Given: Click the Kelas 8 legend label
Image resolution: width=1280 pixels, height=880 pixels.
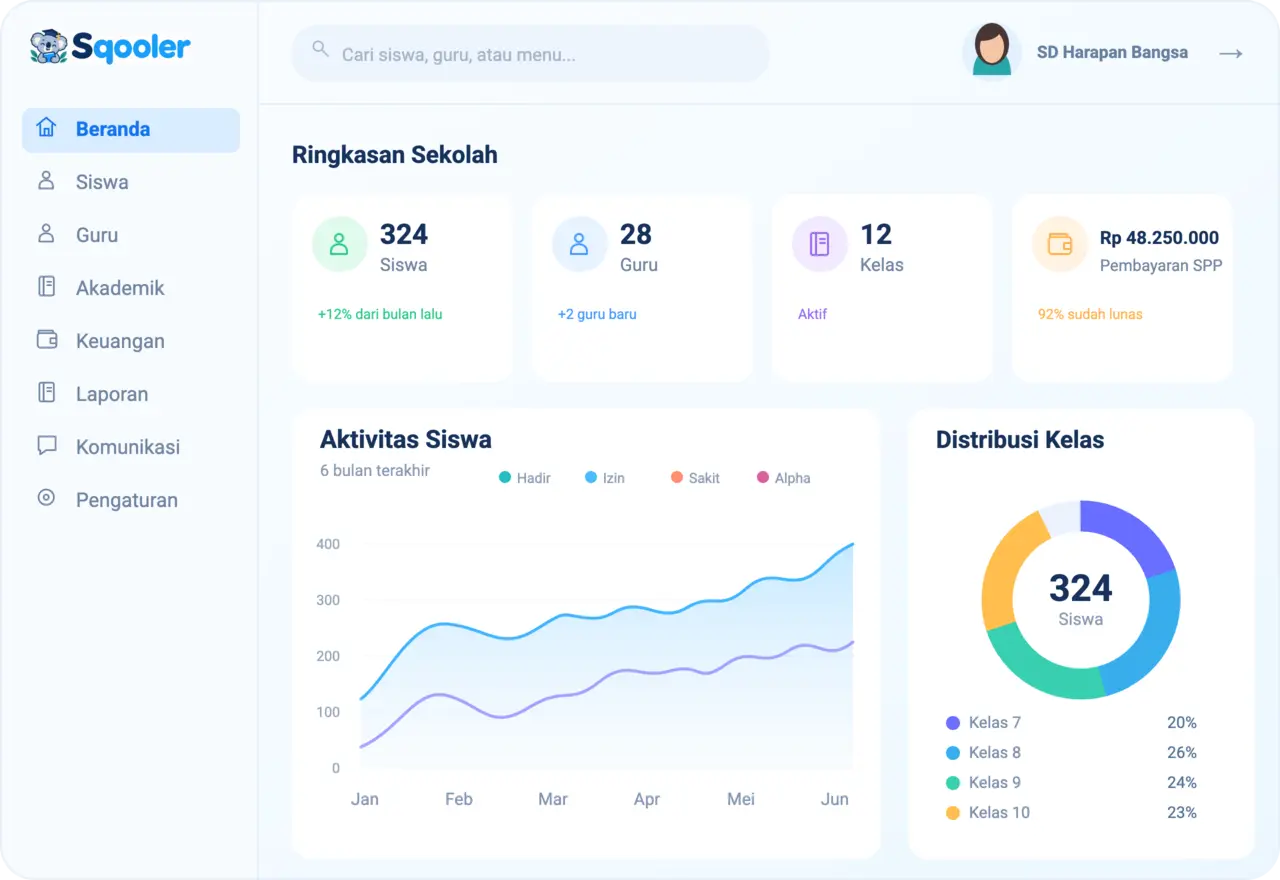Looking at the screenshot, I should pos(995,753).
